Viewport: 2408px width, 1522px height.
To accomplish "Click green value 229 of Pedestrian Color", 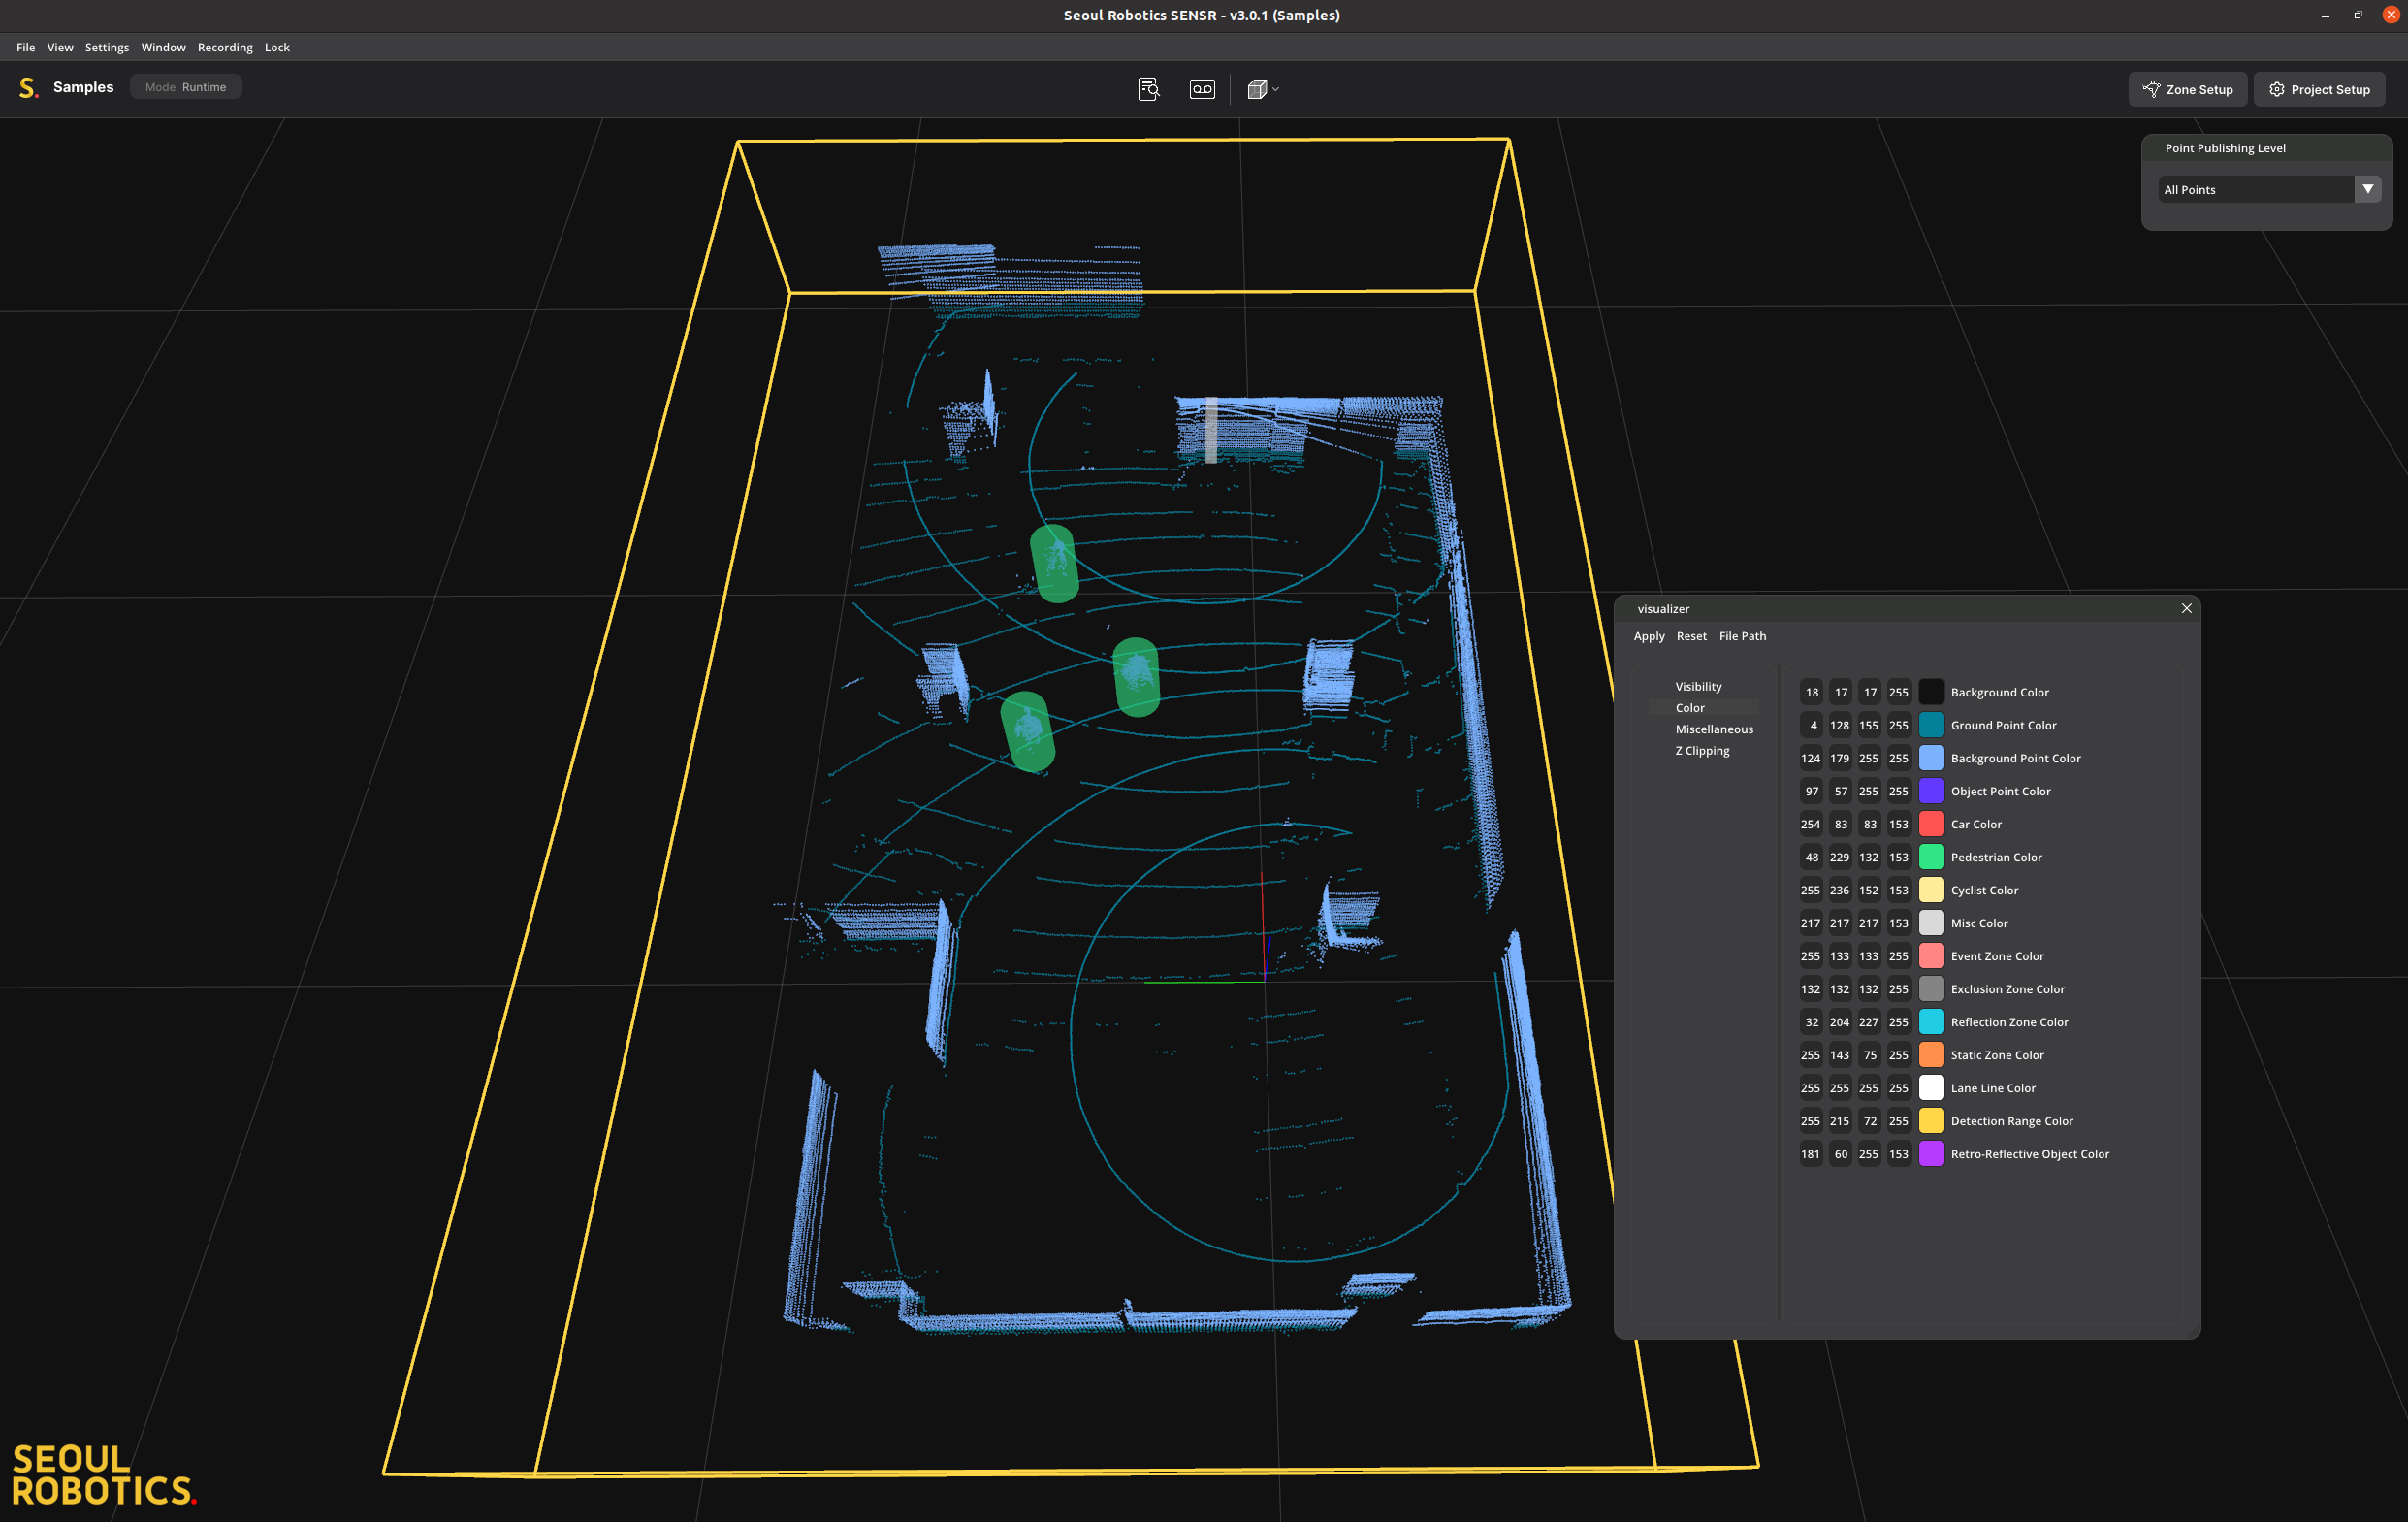I will pyautogui.click(x=1840, y=857).
